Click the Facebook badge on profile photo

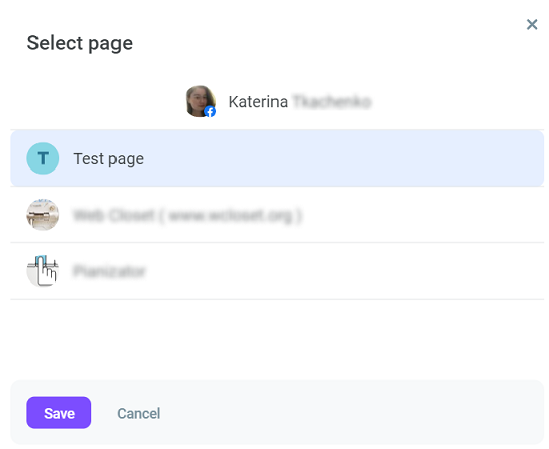point(210,112)
